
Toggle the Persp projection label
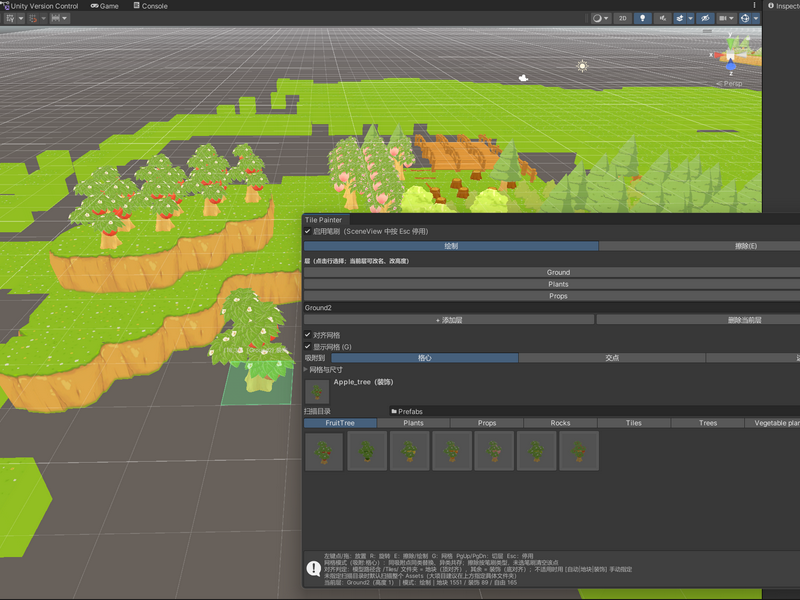730,84
